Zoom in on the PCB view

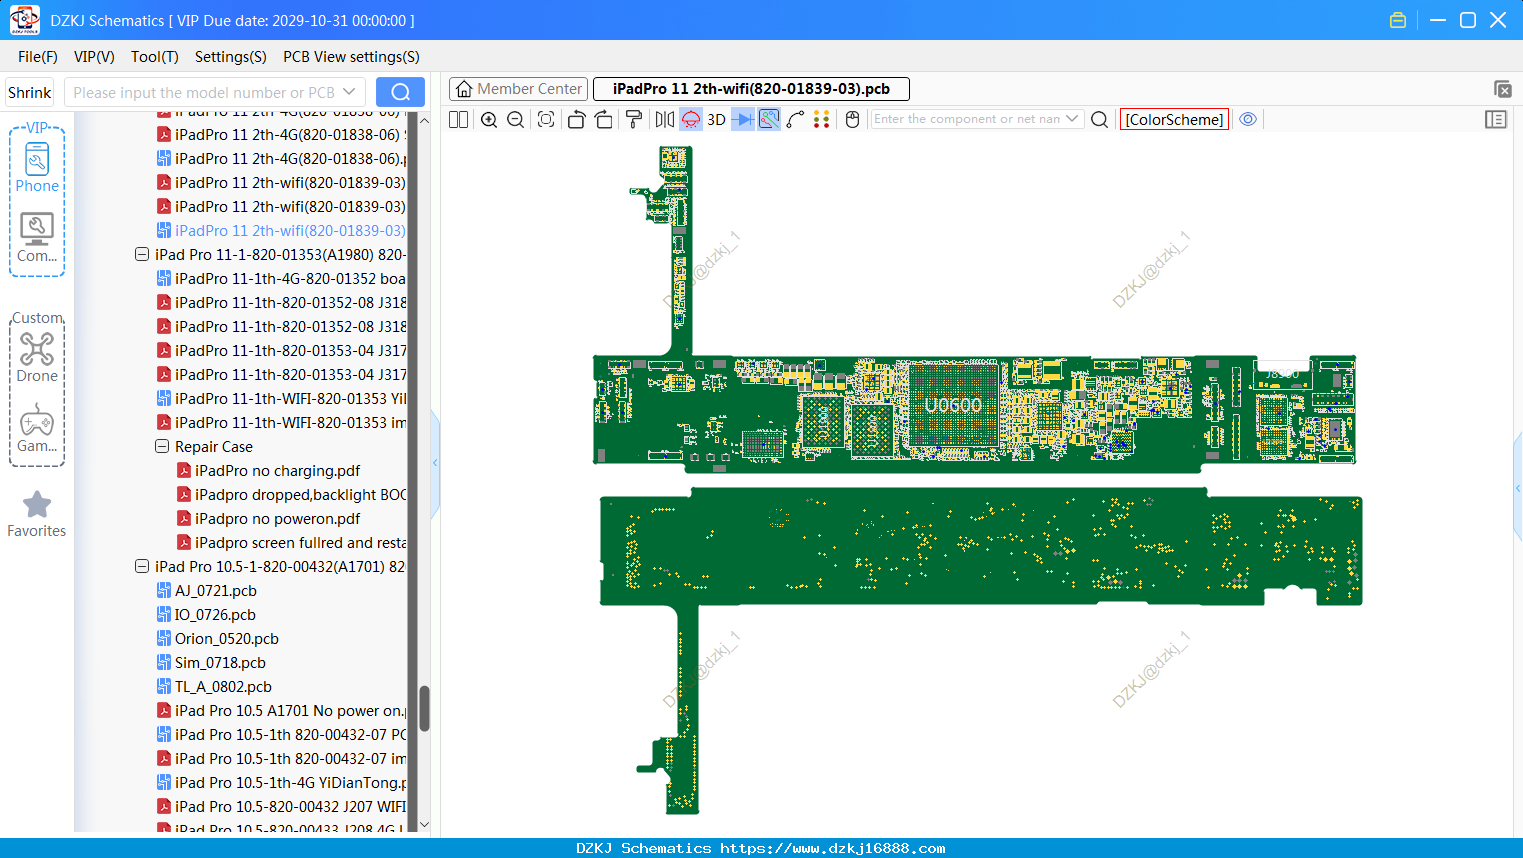pos(489,119)
